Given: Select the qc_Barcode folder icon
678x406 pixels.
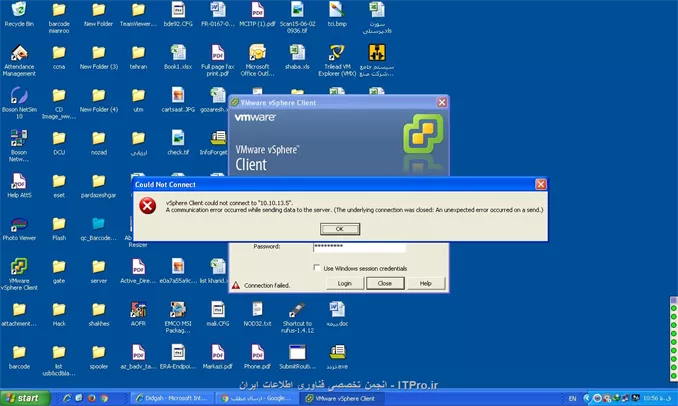Looking at the screenshot, I should [x=99, y=229].
